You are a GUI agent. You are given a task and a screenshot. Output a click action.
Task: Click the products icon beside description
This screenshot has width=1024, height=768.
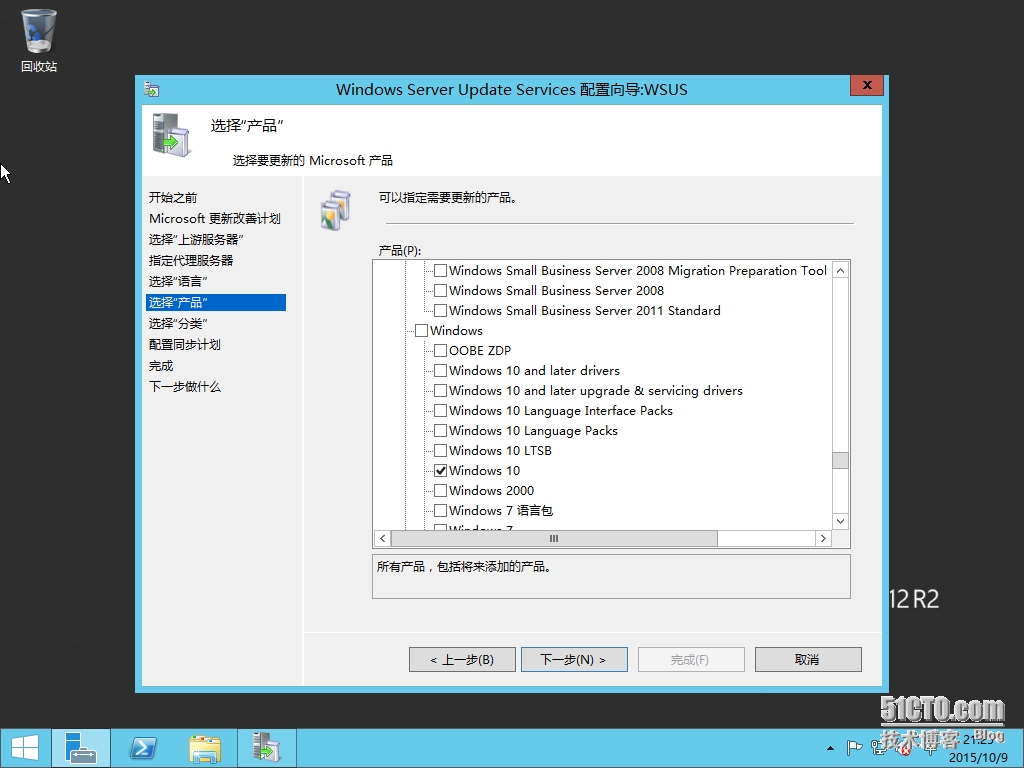pos(336,210)
